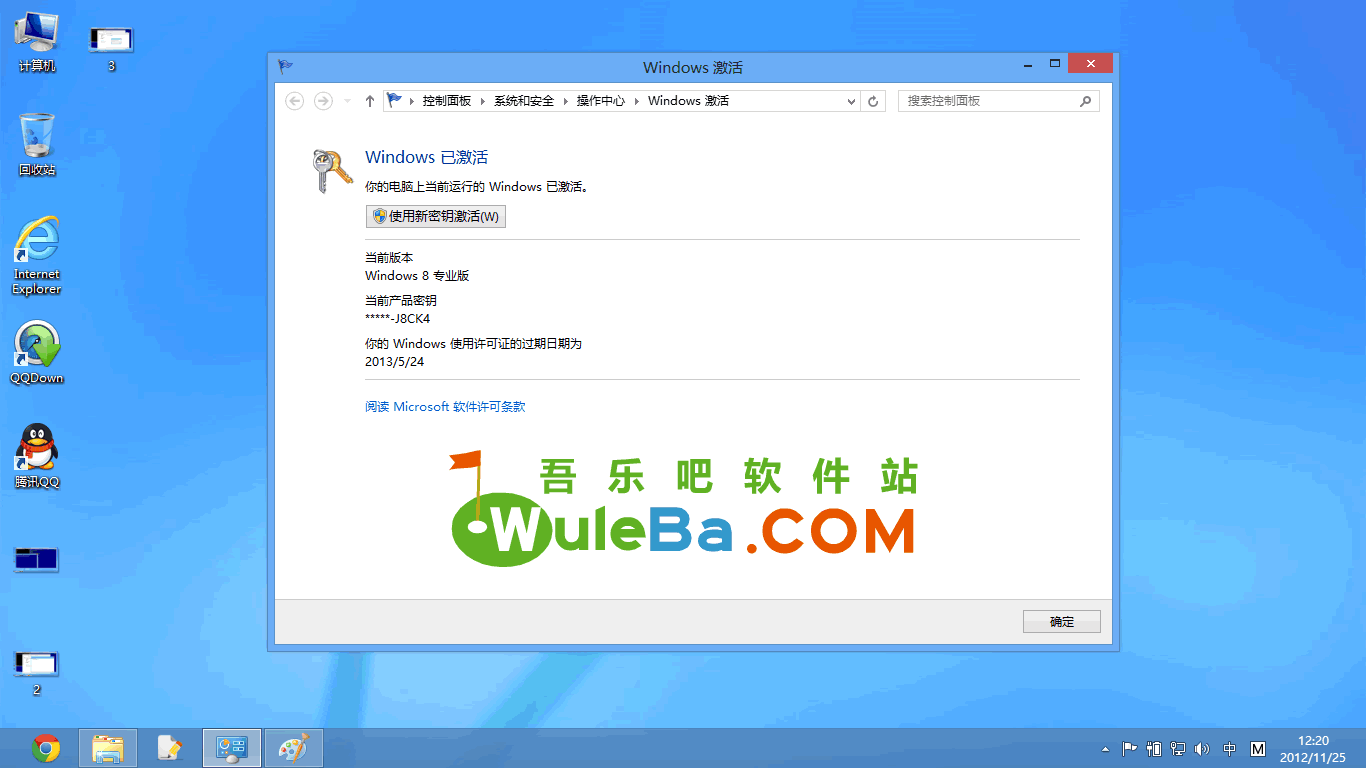Viewport: 1366px width, 768px height.
Task: Open the recent locations dropdown arrow
Action: 347,101
